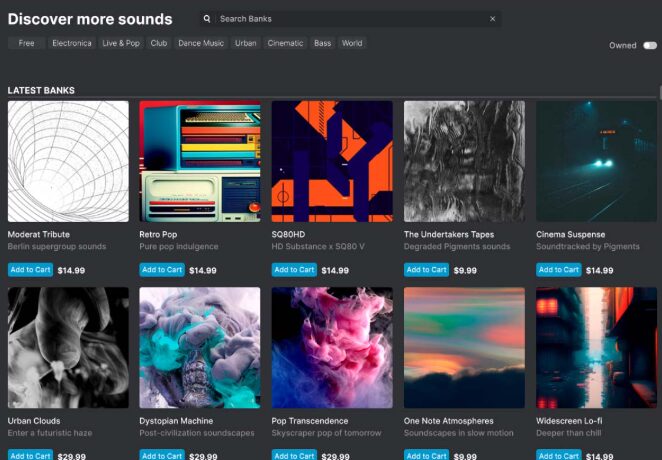Screen dimensions: 662x460
Task: Open Urban Clouds bank artwork
Action: [68, 348]
